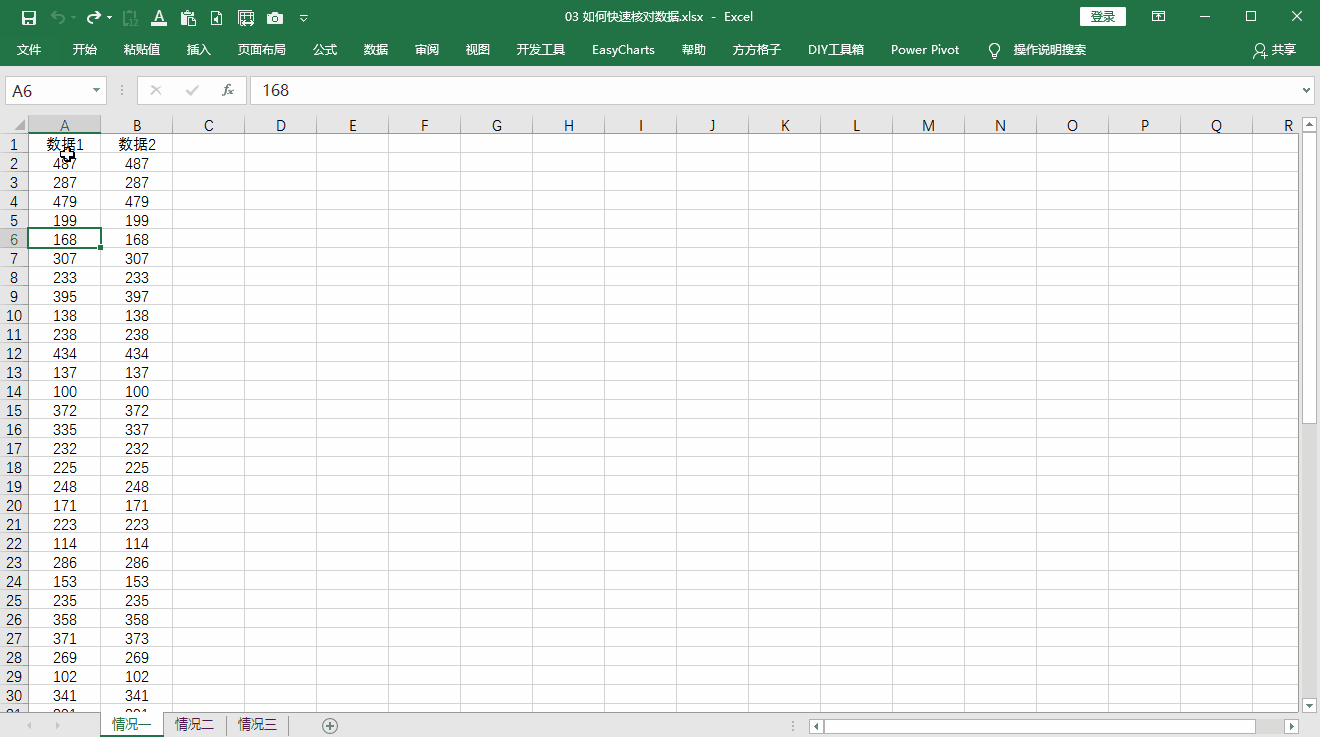Open the 方方格子 ribbon tab
Viewport: 1320px width, 737px height.
pos(757,50)
